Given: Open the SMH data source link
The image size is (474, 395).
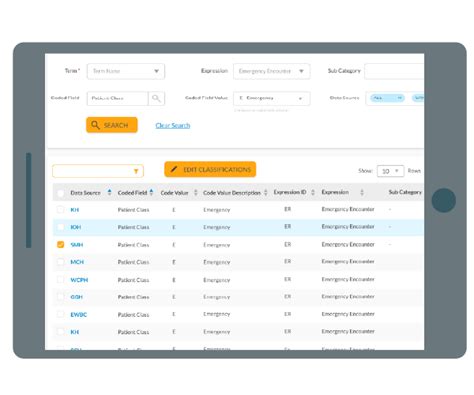Looking at the screenshot, I should (x=77, y=245).
